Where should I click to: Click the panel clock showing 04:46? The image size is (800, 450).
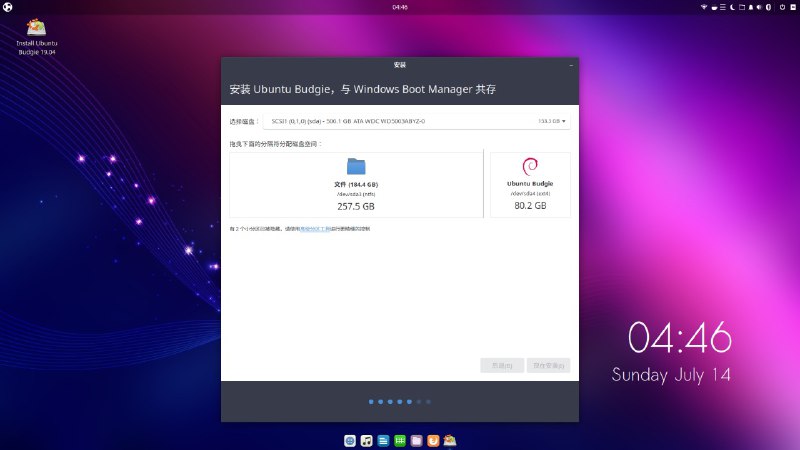pyautogui.click(x=400, y=7)
